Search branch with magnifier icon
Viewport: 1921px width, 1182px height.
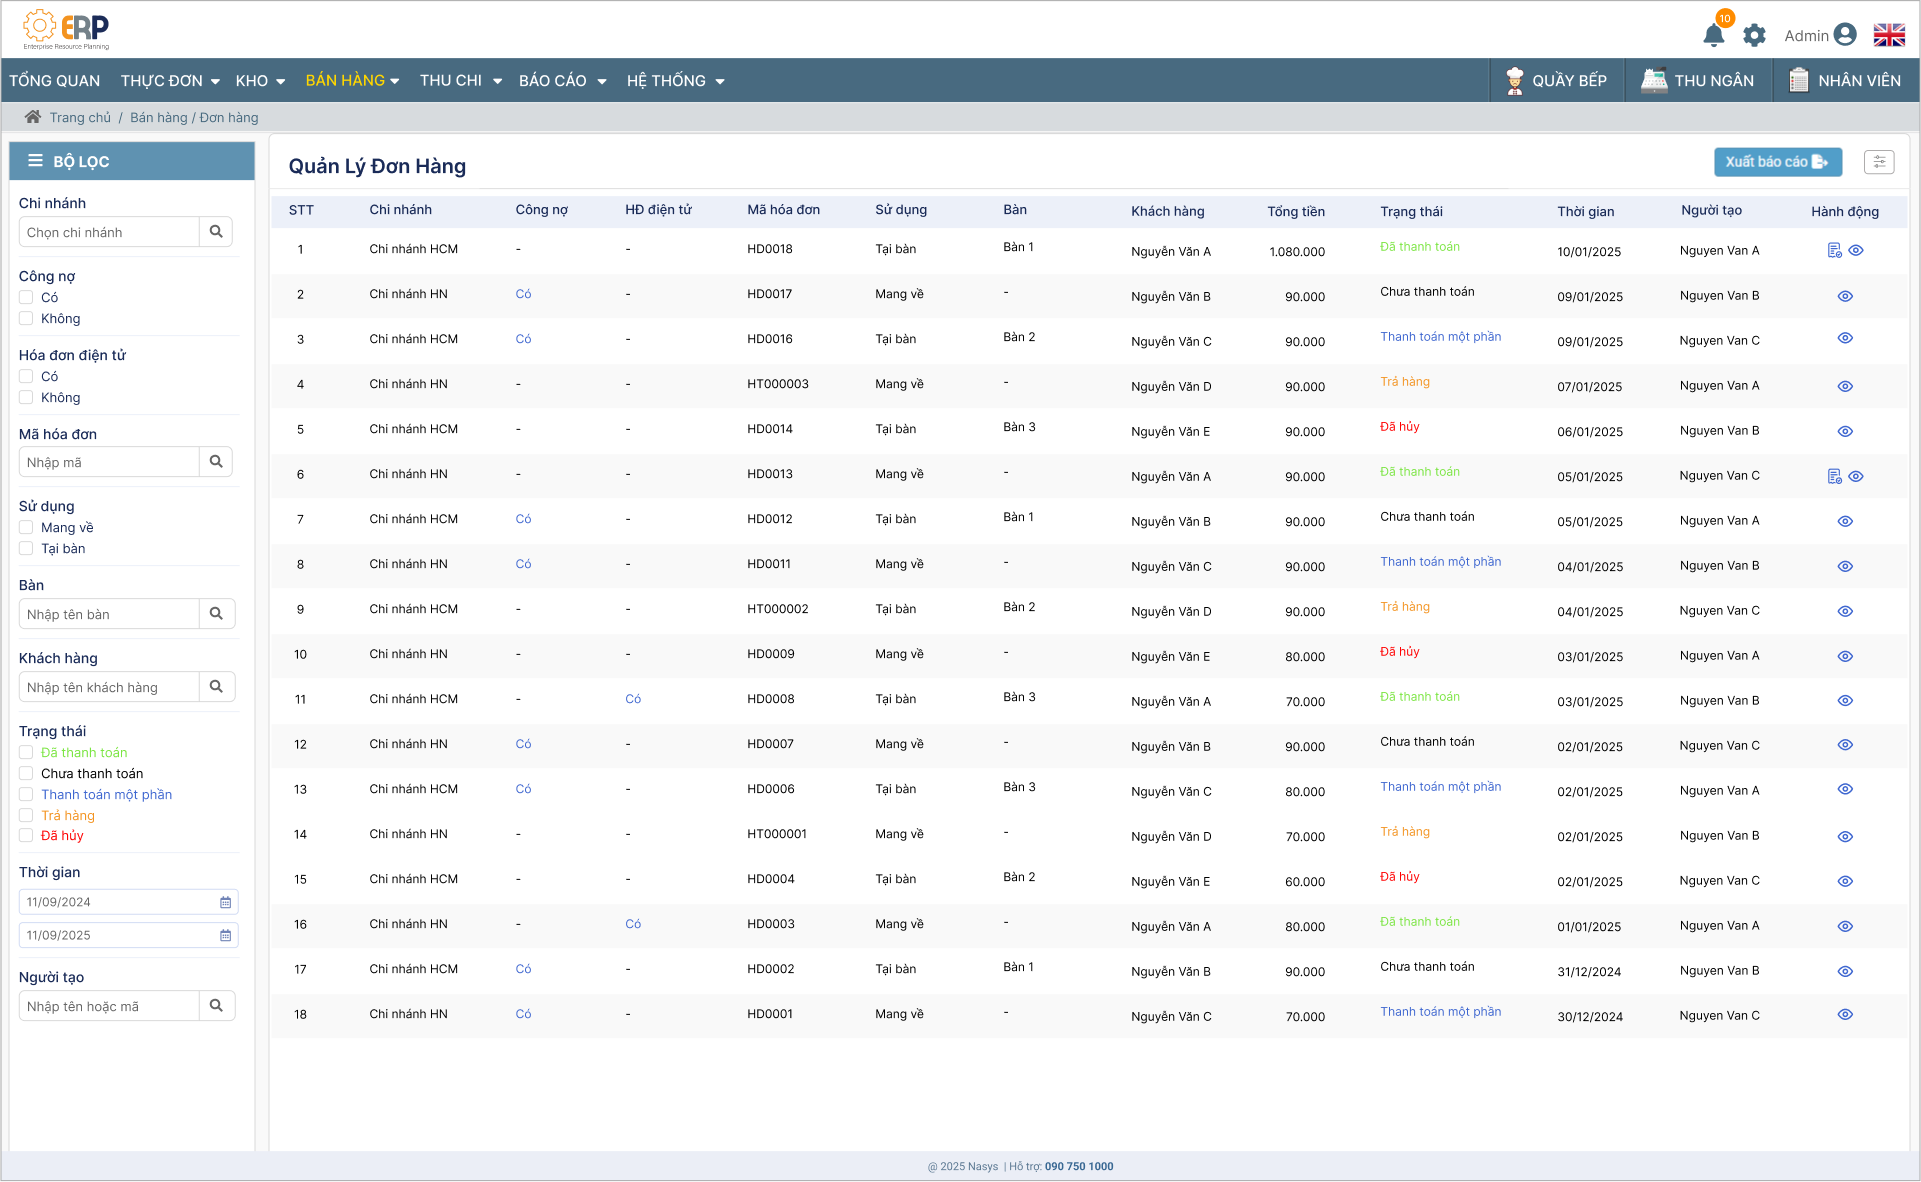tap(216, 232)
